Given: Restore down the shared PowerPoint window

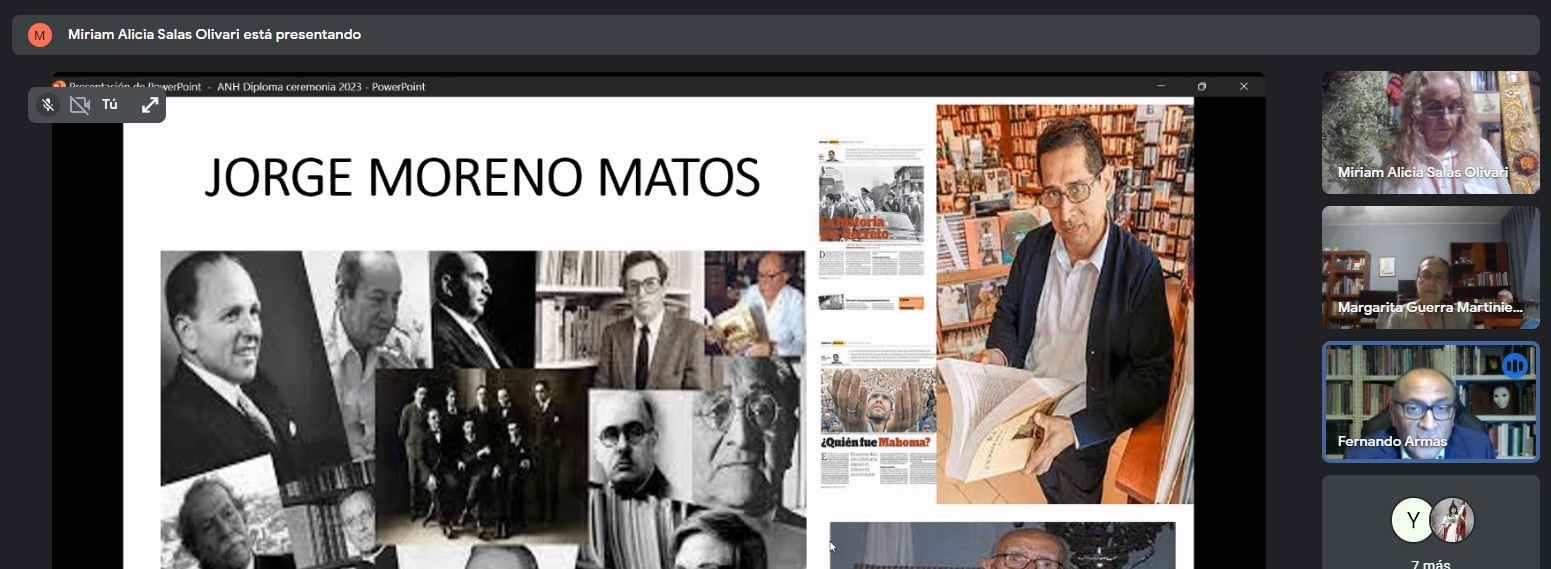Looking at the screenshot, I should 1202,87.
